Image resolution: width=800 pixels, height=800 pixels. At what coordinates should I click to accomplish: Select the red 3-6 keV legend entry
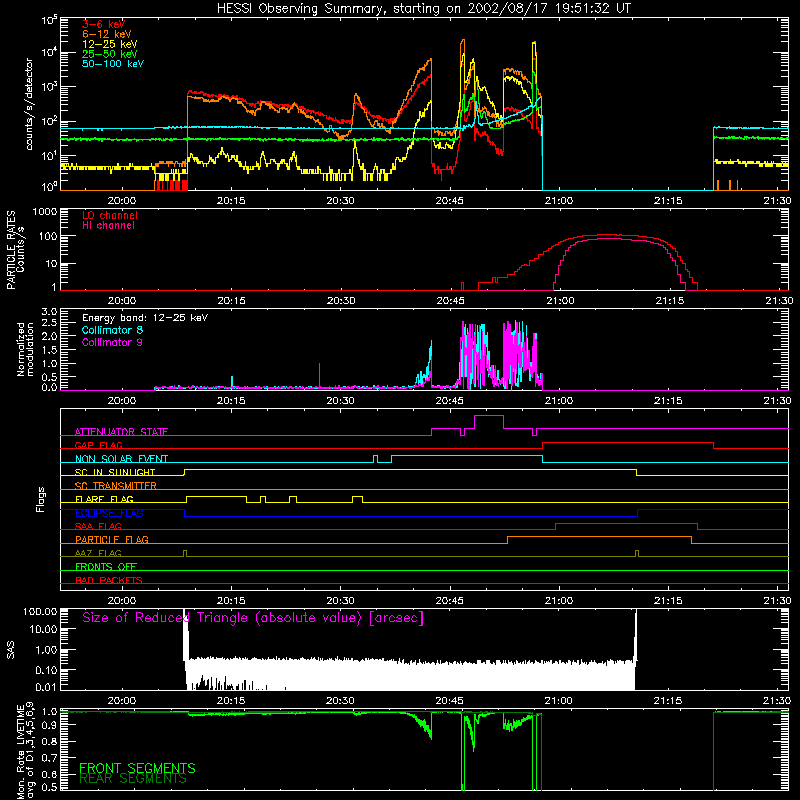[x=103, y=24]
